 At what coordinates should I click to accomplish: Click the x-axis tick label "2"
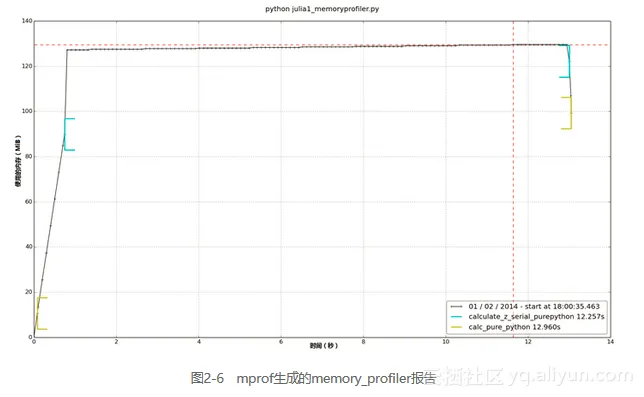[x=116, y=342]
